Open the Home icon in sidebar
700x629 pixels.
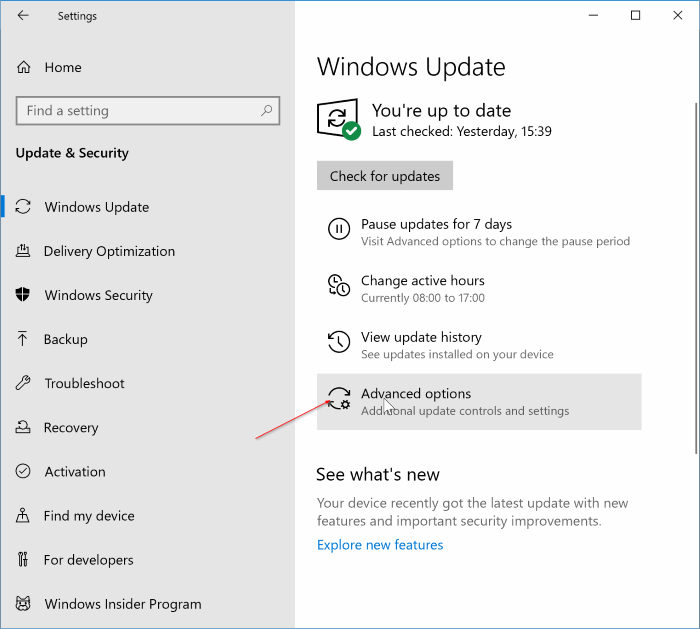click(x=23, y=67)
